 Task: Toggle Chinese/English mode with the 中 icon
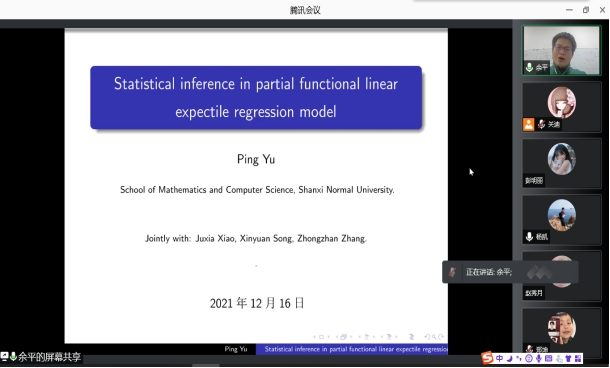[x=500, y=358]
